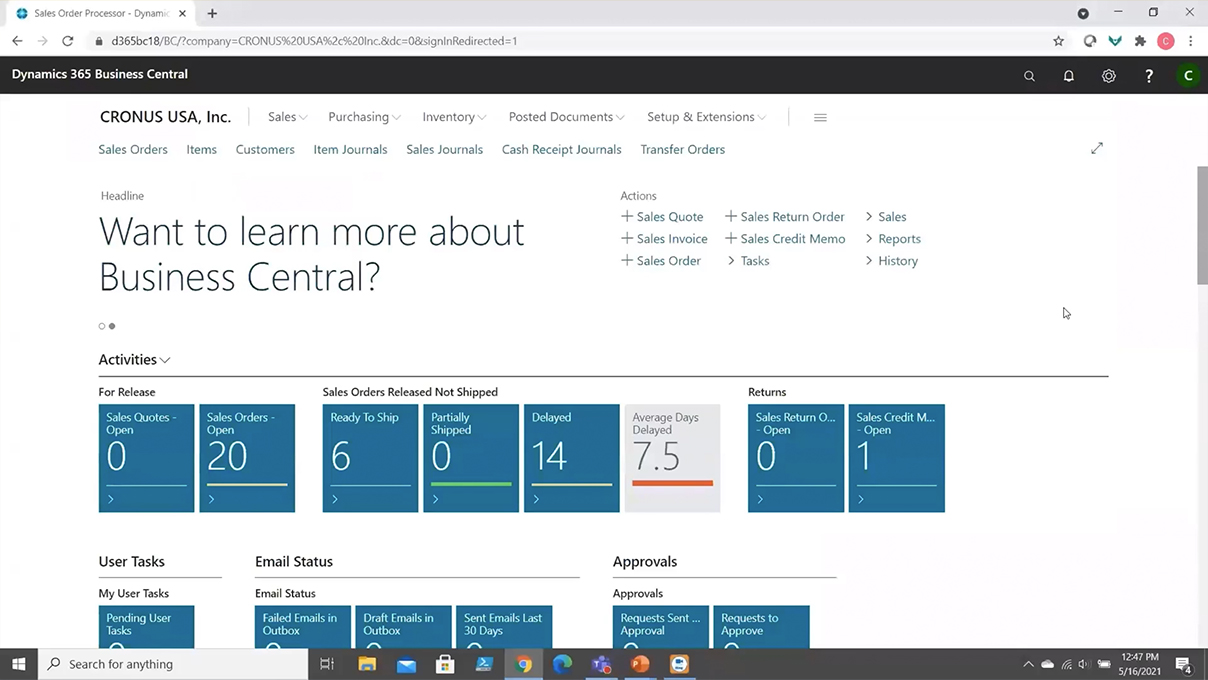Expand the Sales actions group
This screenshot has width=1208, height=680.
click(886, 217)
